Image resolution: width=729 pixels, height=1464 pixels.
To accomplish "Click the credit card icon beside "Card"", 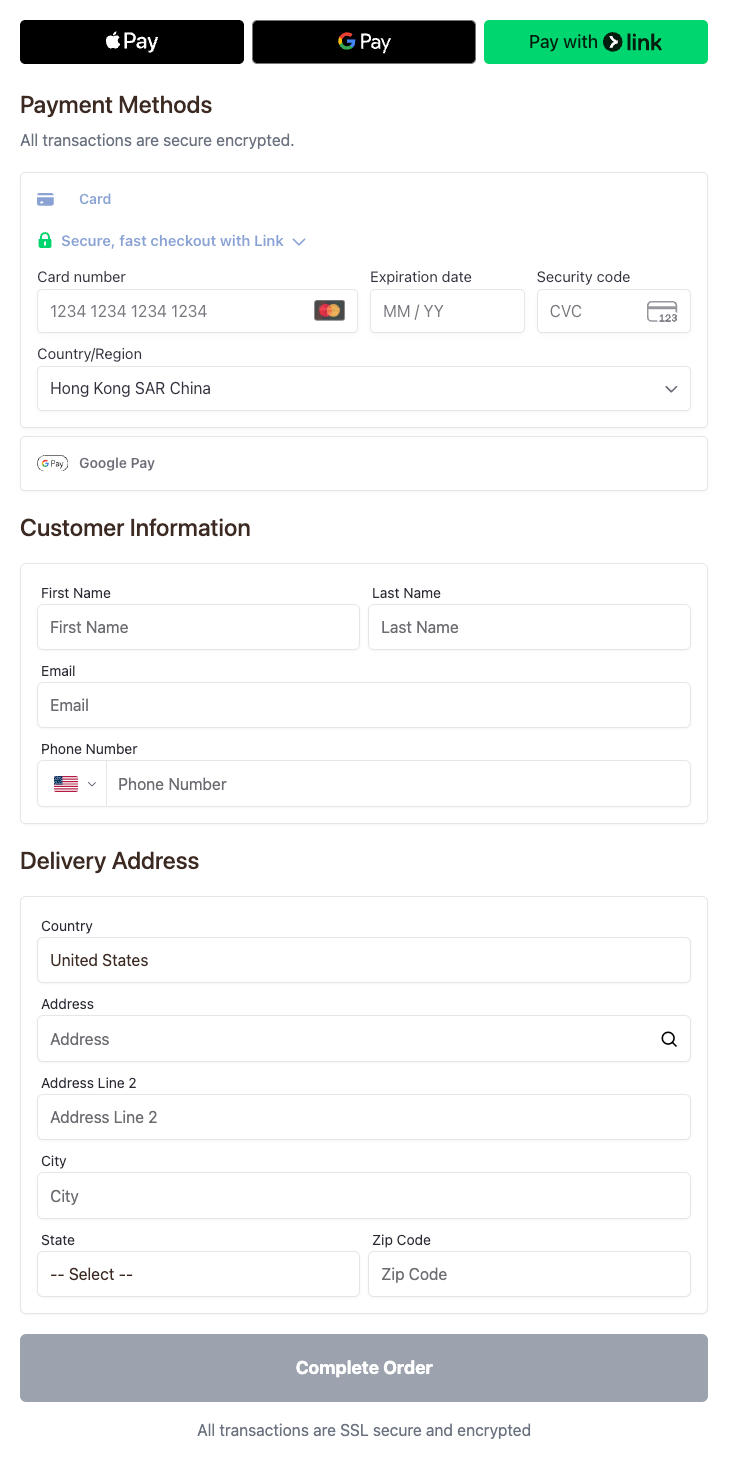I will (45, 199).
